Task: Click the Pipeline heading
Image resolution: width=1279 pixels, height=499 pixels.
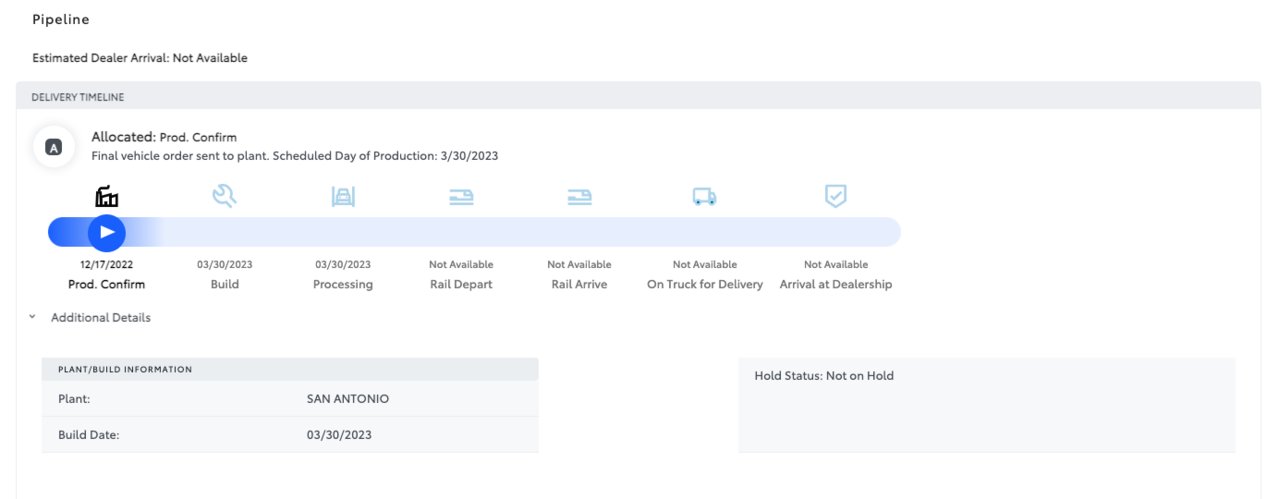Action: 61,20
